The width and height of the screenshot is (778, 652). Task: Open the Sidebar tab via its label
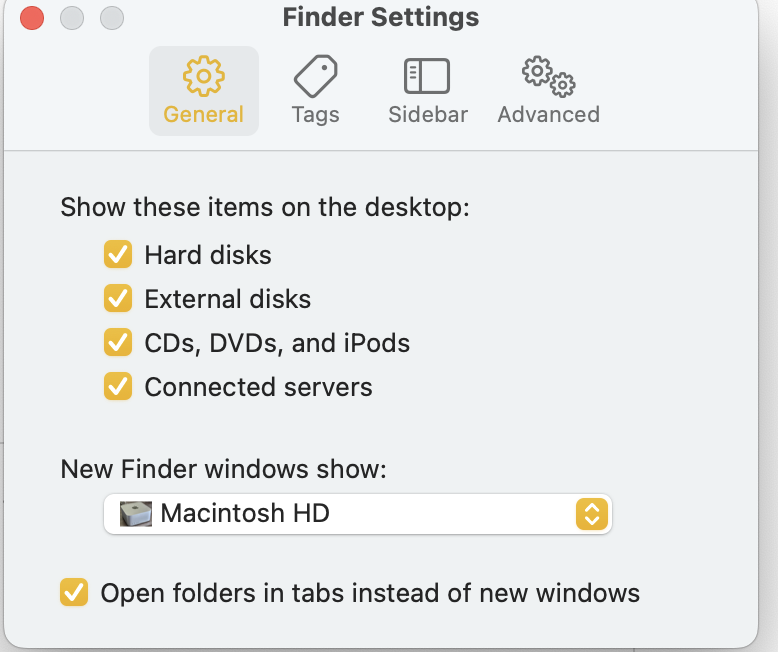click(428, 114)
